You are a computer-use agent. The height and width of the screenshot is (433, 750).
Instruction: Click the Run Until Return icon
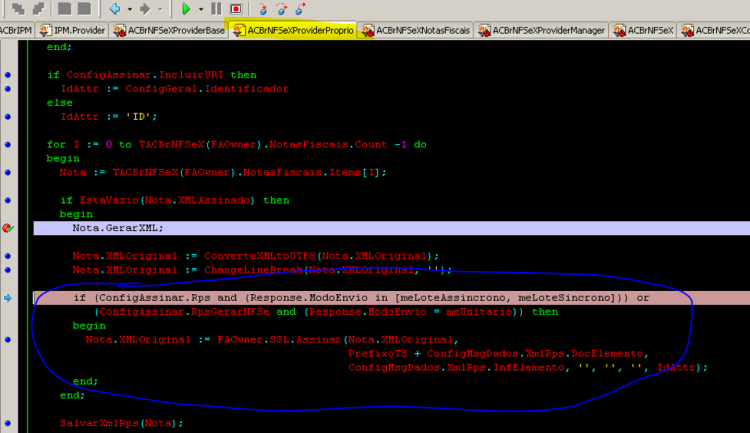tap(300, 9)
